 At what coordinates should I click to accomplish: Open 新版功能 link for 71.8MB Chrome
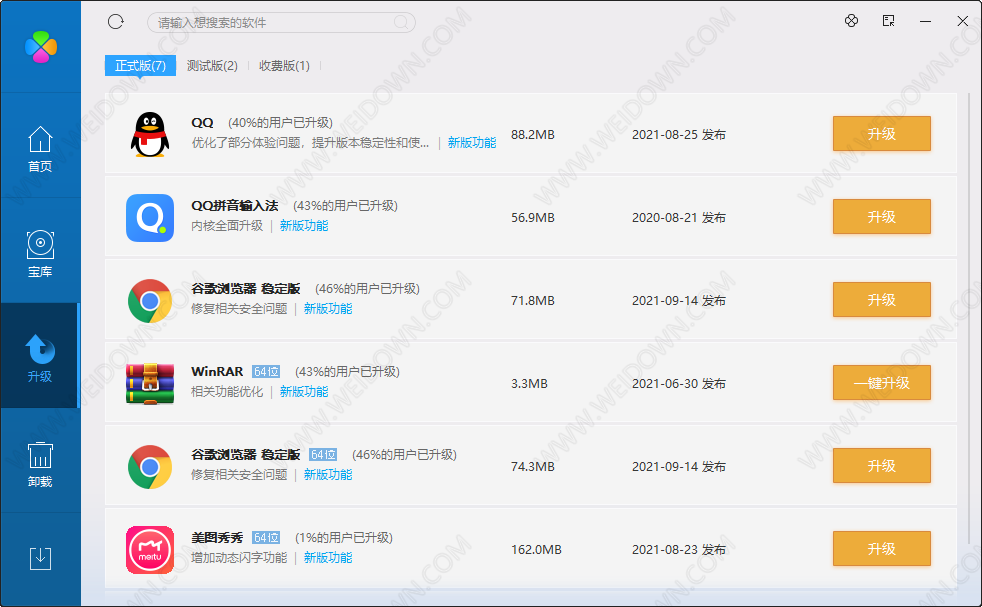point(328,308)
